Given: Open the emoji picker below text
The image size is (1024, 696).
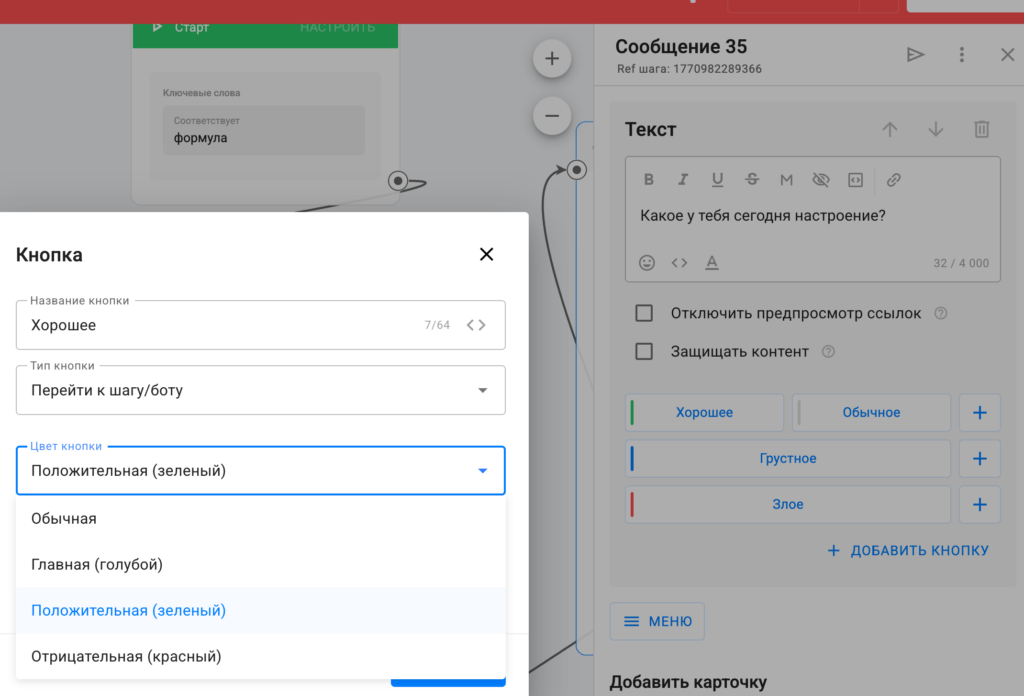Looking at the screenshot, I should (647, 263).
